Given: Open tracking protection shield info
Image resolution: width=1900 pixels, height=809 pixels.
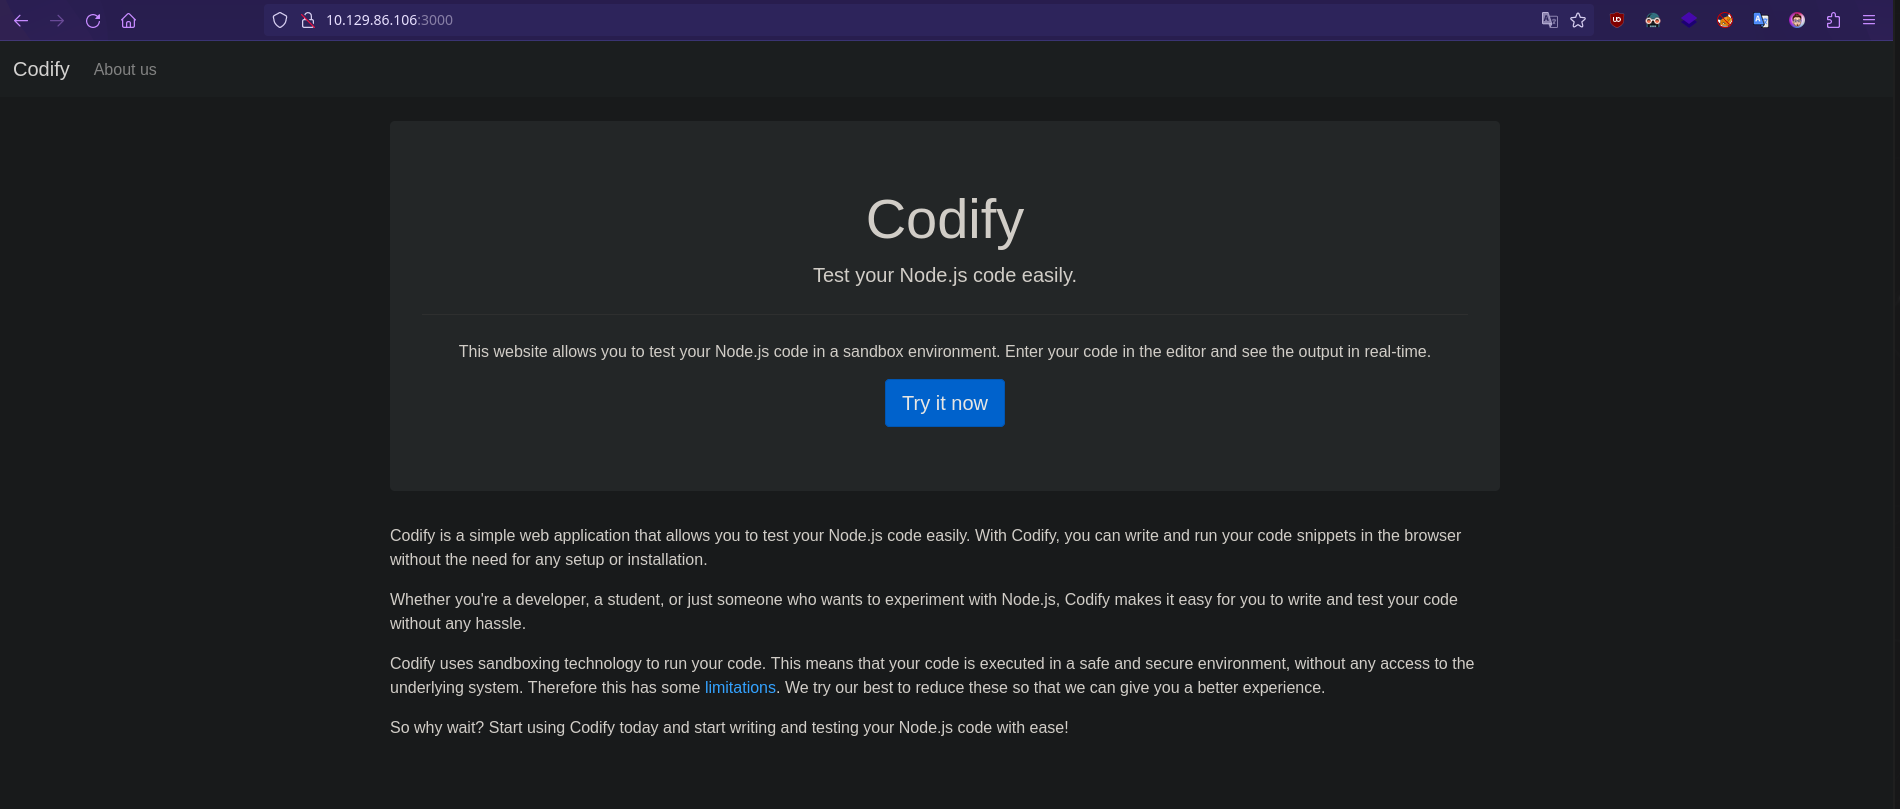Looking at the screenshot, I should click(280, 20).
